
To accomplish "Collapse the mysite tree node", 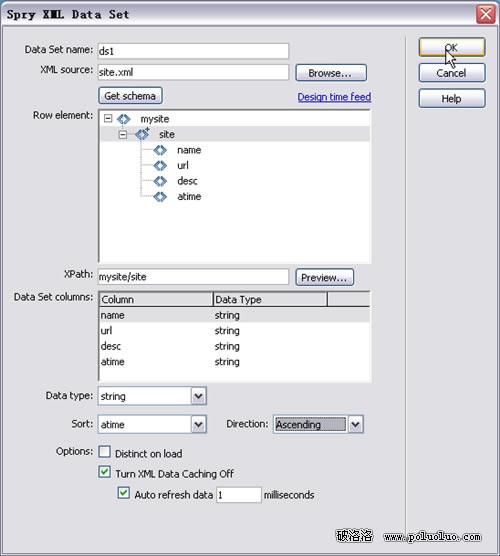I will point(108,118).
